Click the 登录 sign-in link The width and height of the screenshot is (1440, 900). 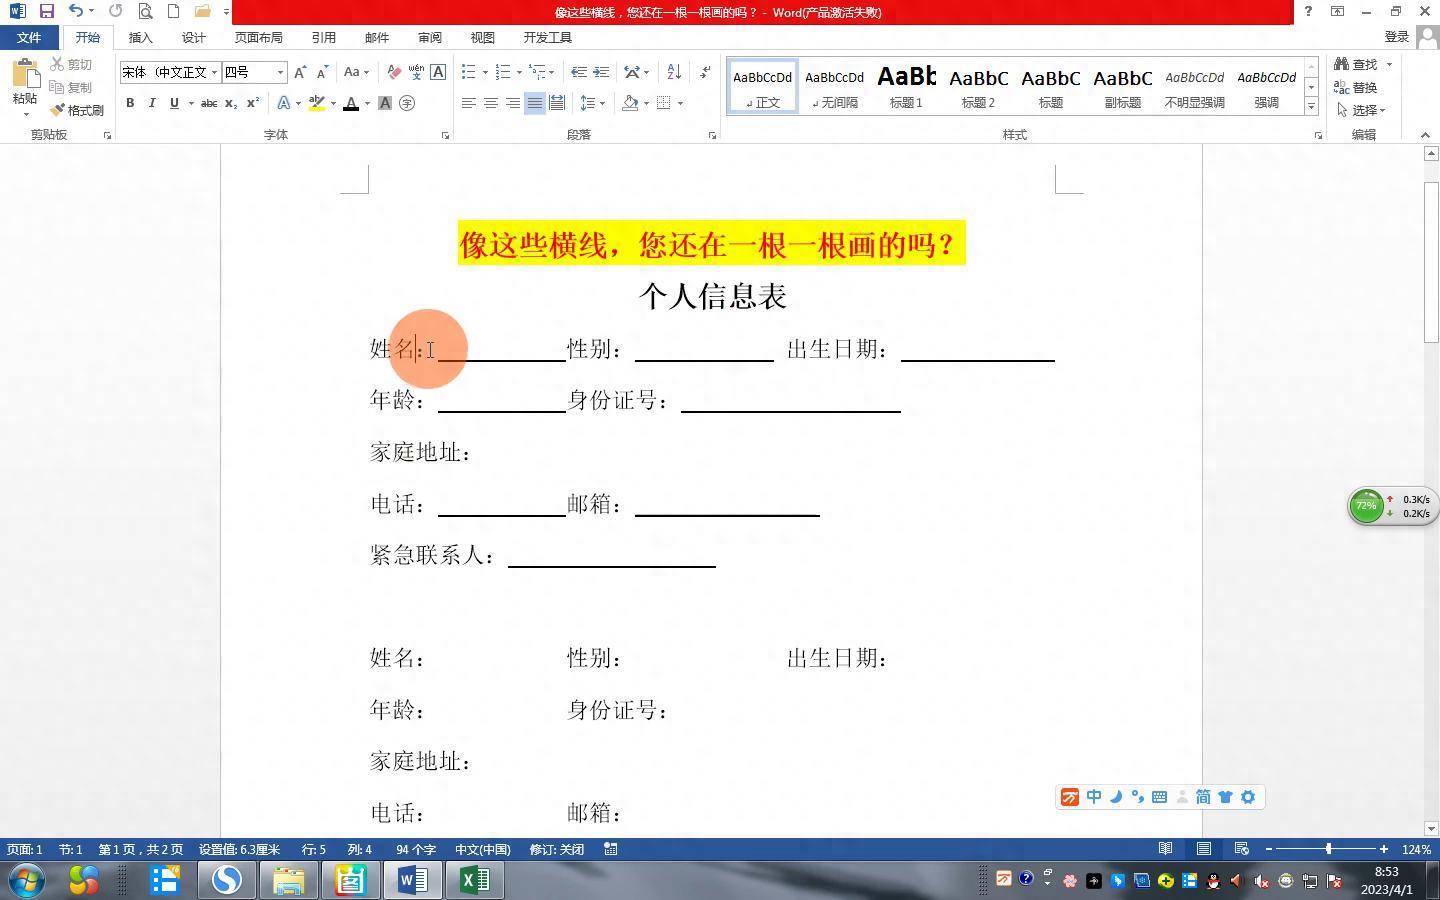point(1395,36)
